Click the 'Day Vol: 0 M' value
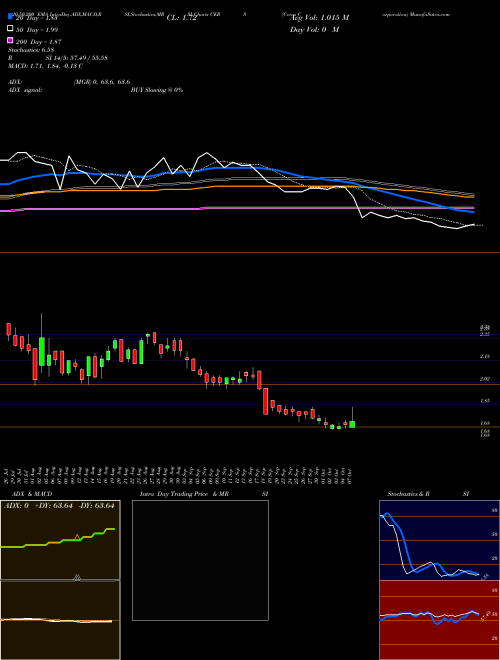The image size is (500, 660). click(314, 29)
